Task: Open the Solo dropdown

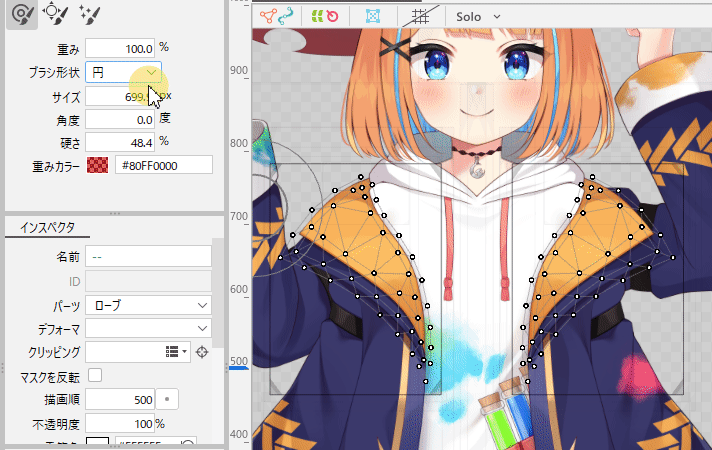Action: pyautogui.click(x=478, y=17)
